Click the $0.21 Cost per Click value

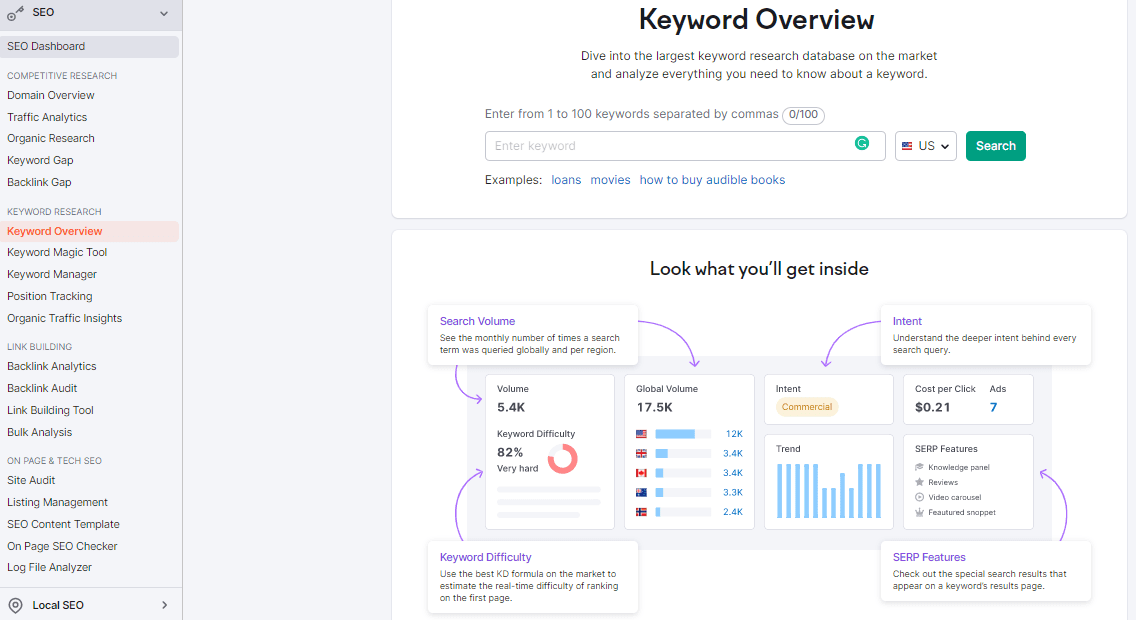click(932, 407)
